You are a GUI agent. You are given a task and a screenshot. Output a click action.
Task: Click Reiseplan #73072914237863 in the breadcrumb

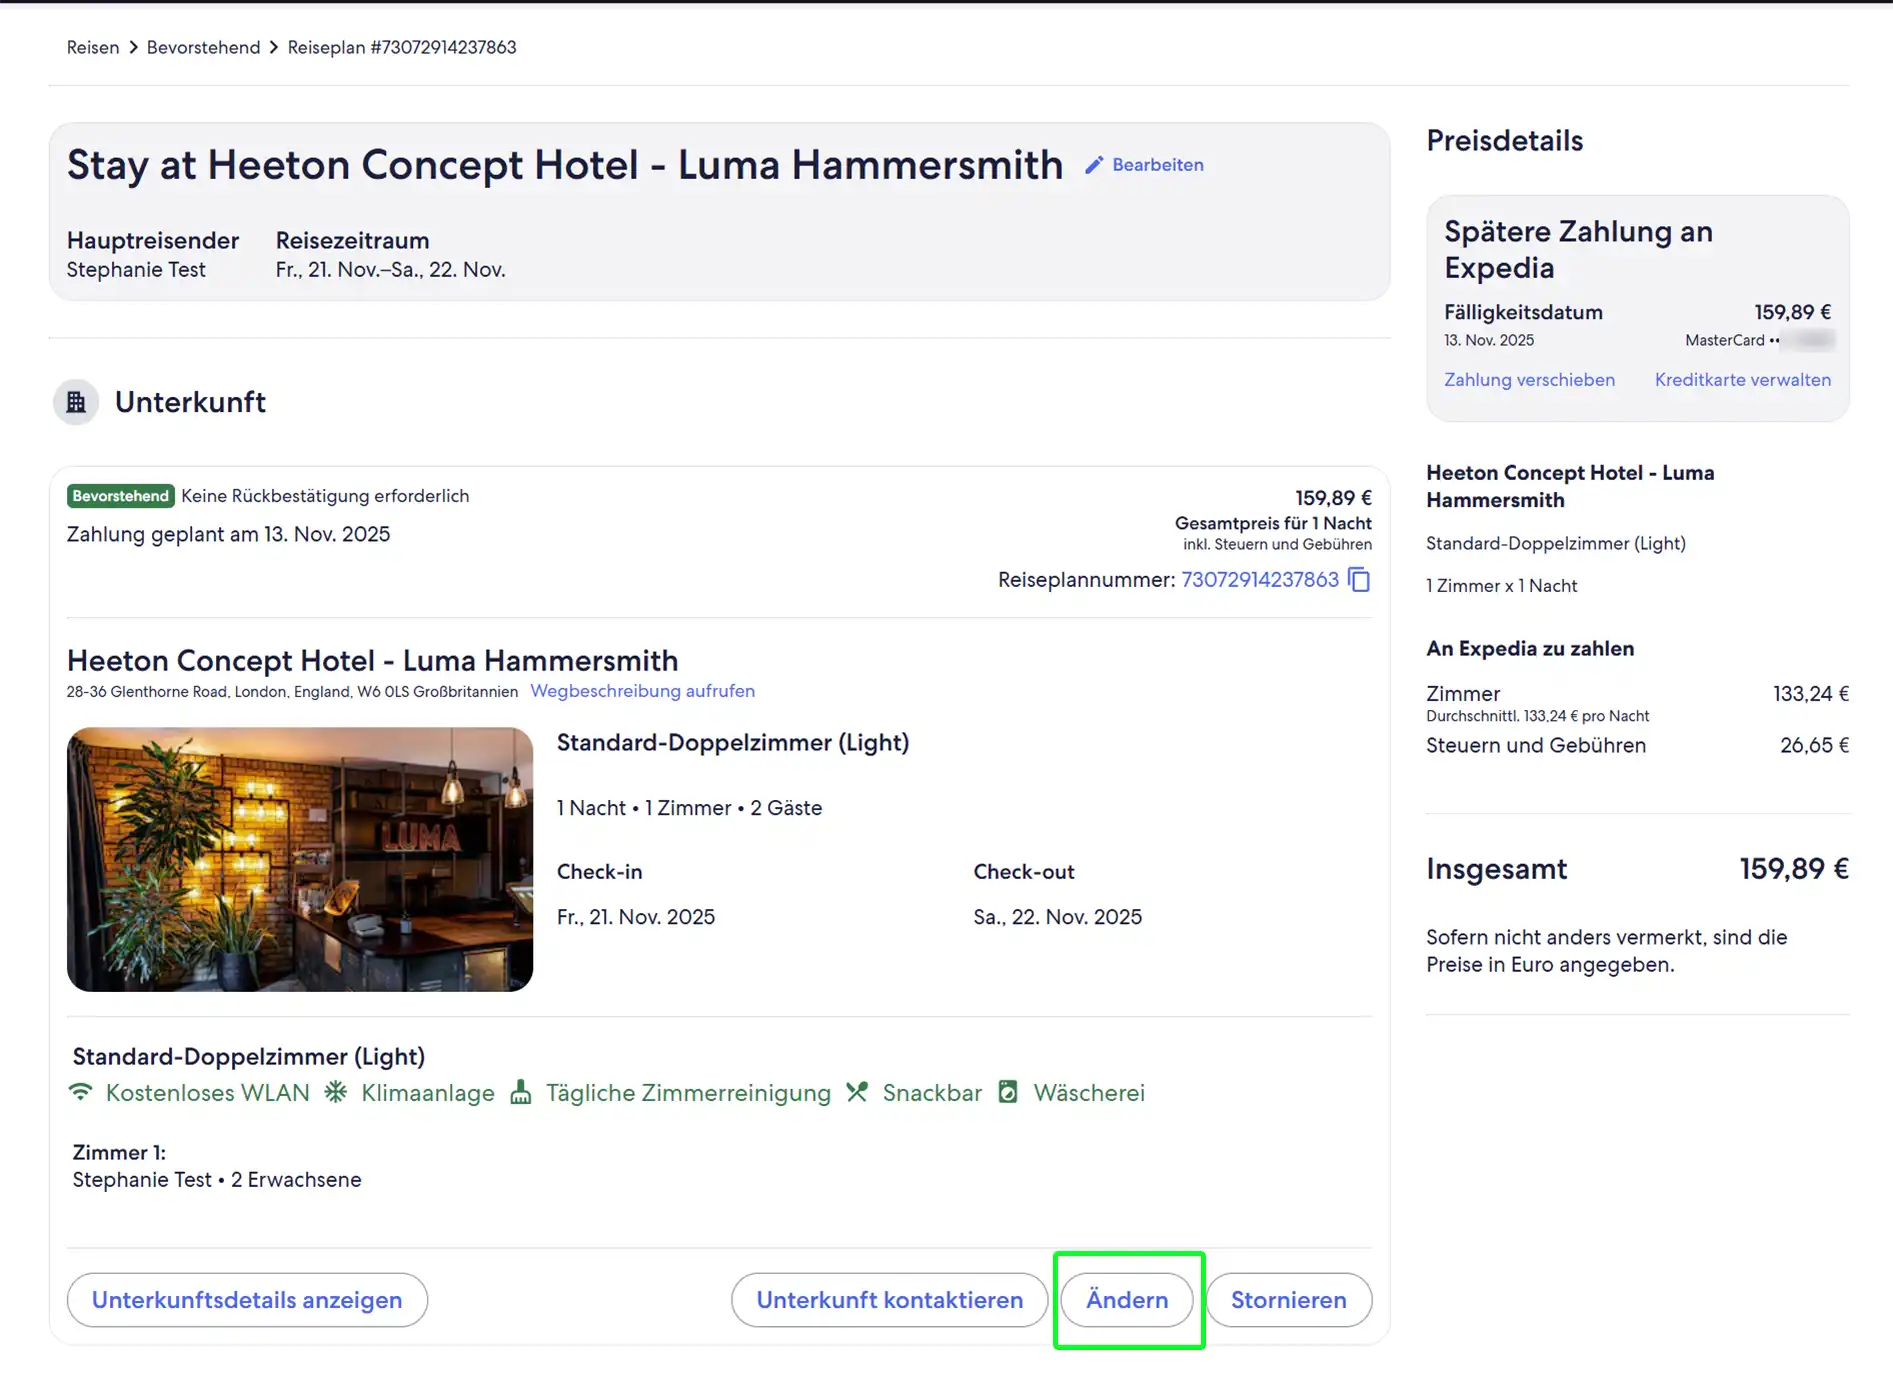click(402, 48)
